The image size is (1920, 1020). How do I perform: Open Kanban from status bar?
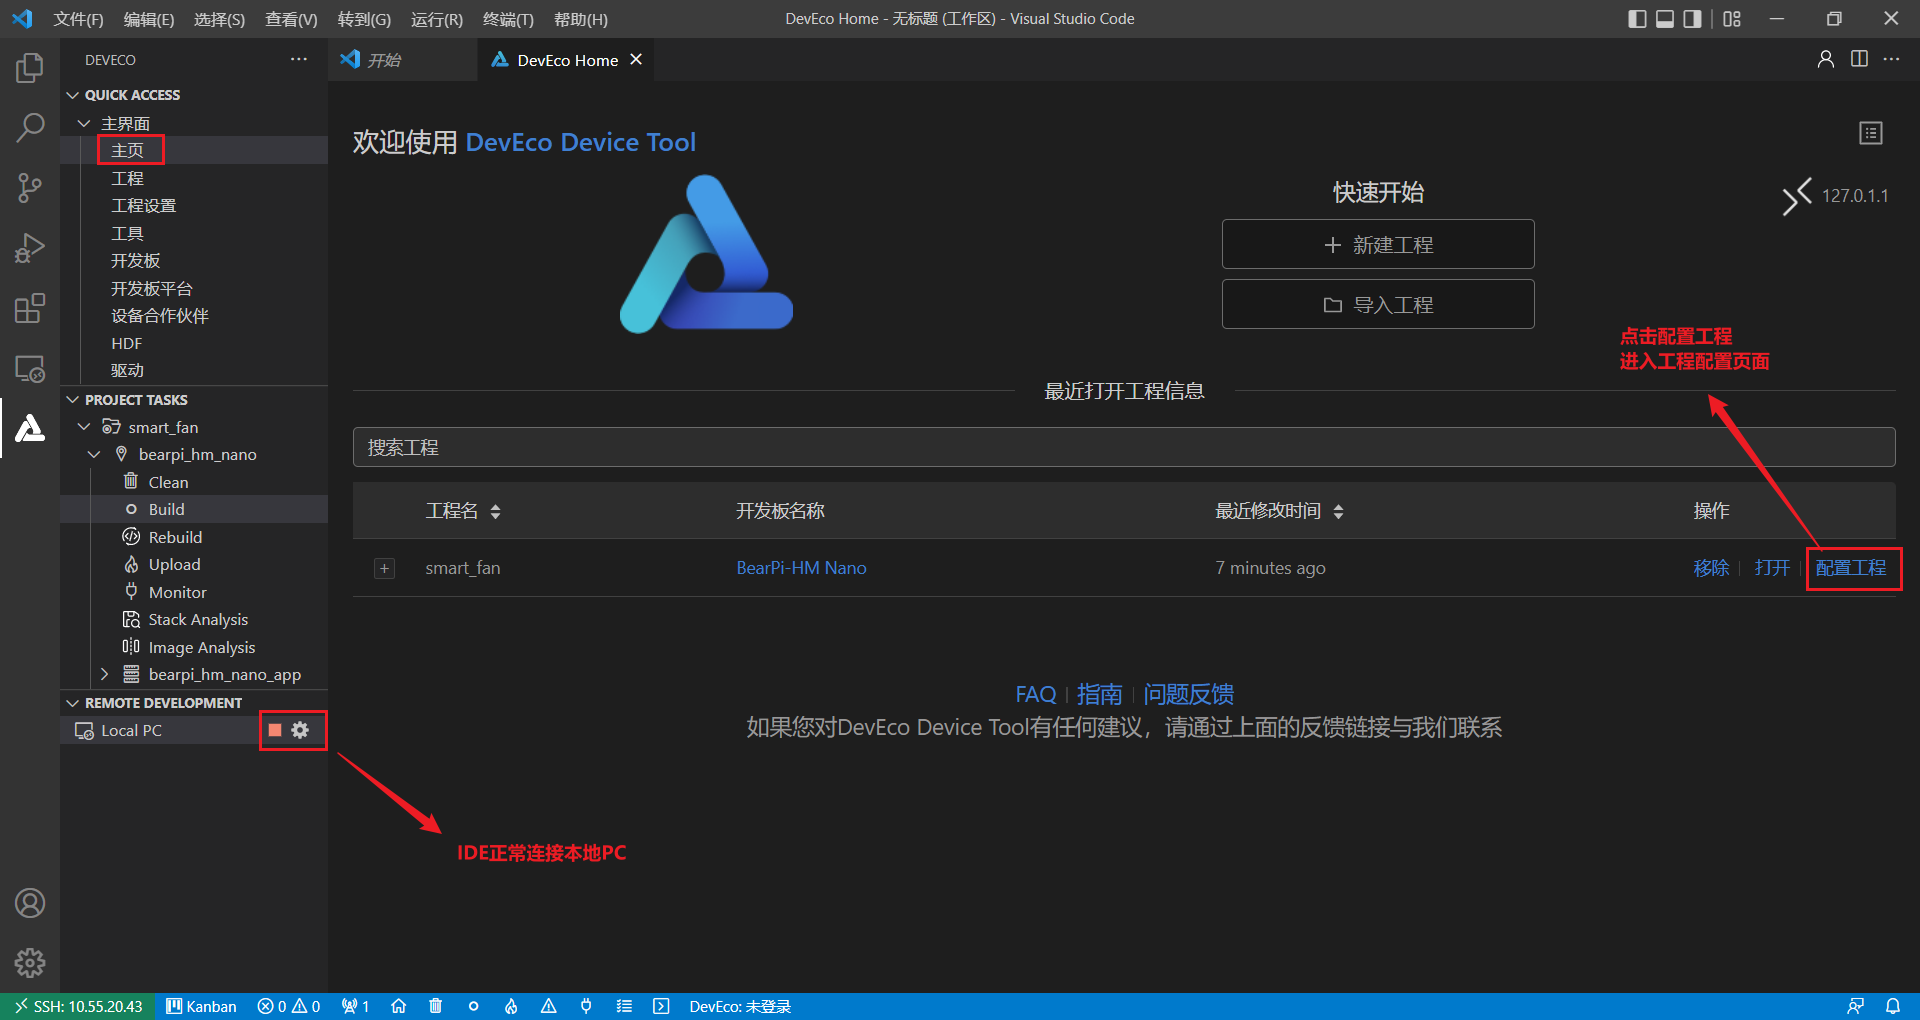(201, 1006)
